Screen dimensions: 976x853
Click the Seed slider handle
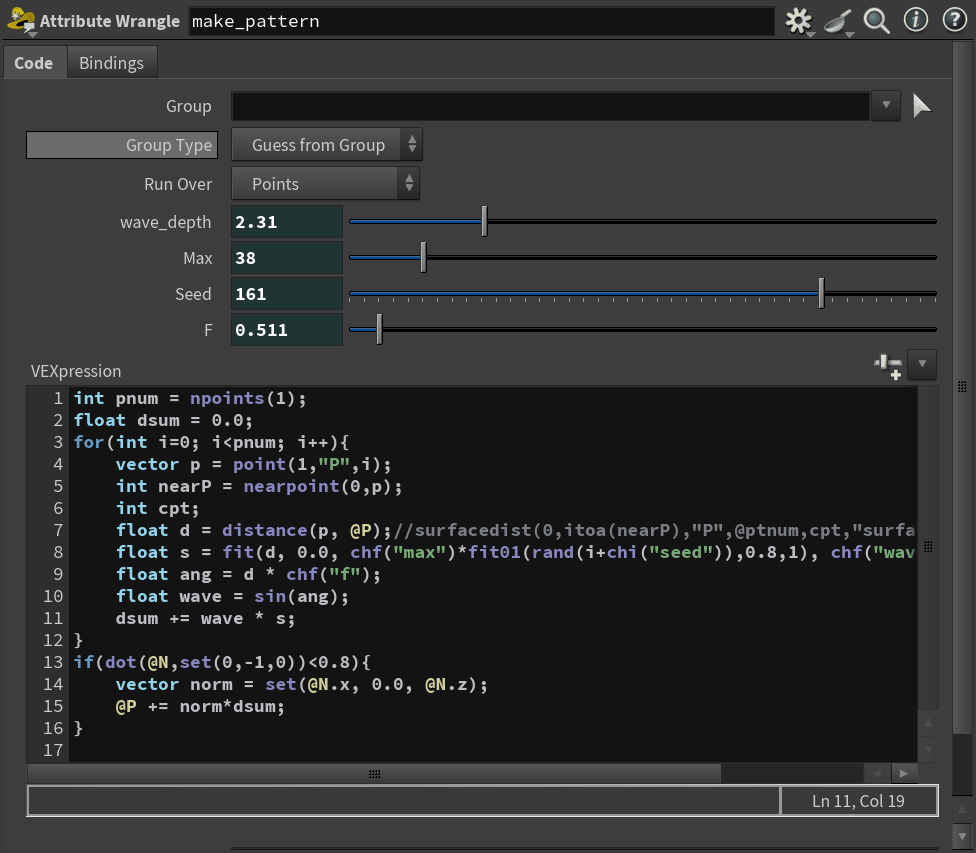pos(821,293)
